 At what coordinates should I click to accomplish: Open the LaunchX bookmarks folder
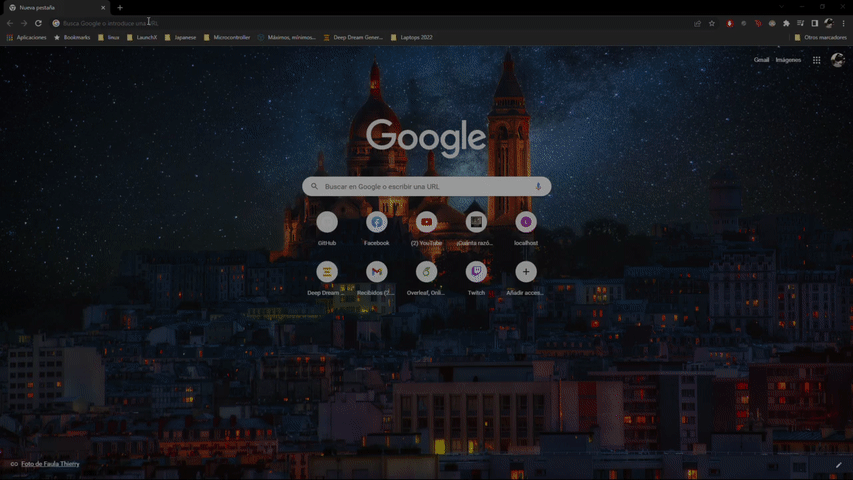[142, 38]
